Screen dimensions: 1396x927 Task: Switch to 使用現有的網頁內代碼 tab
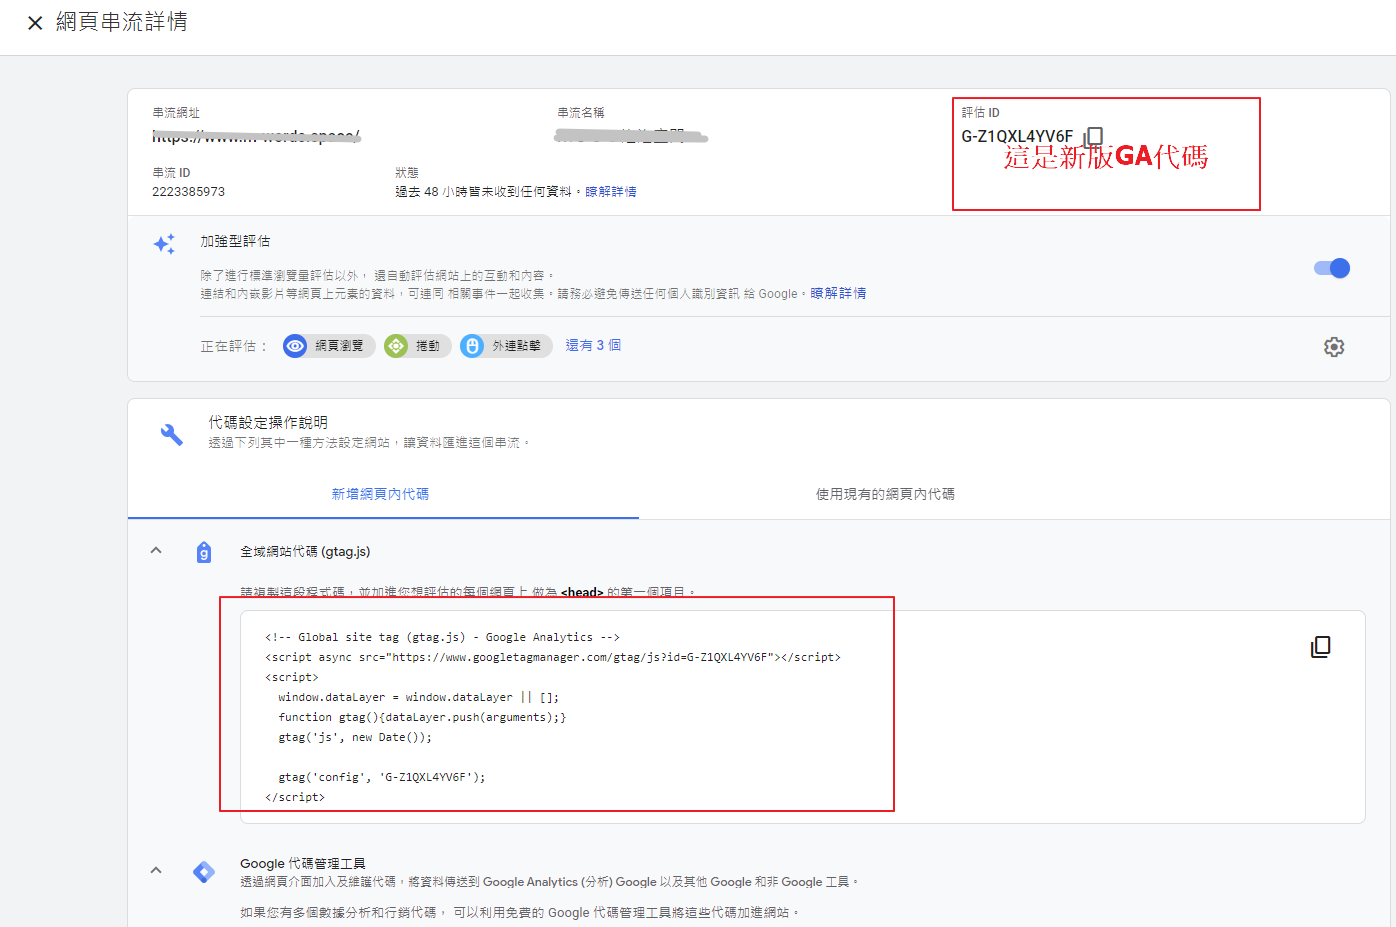pos(885,494)
